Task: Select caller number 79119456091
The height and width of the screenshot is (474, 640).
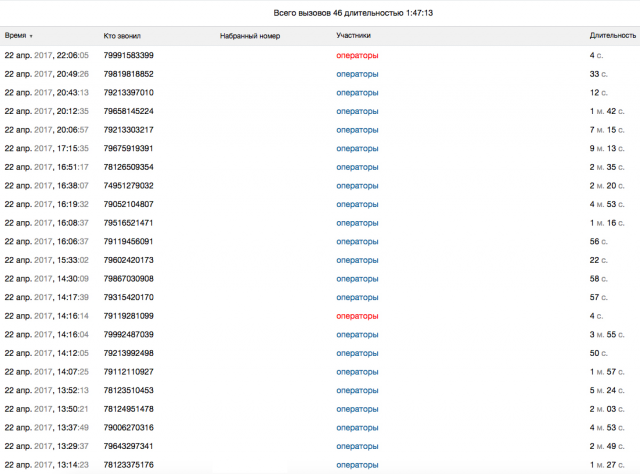Action: [129, 241]
